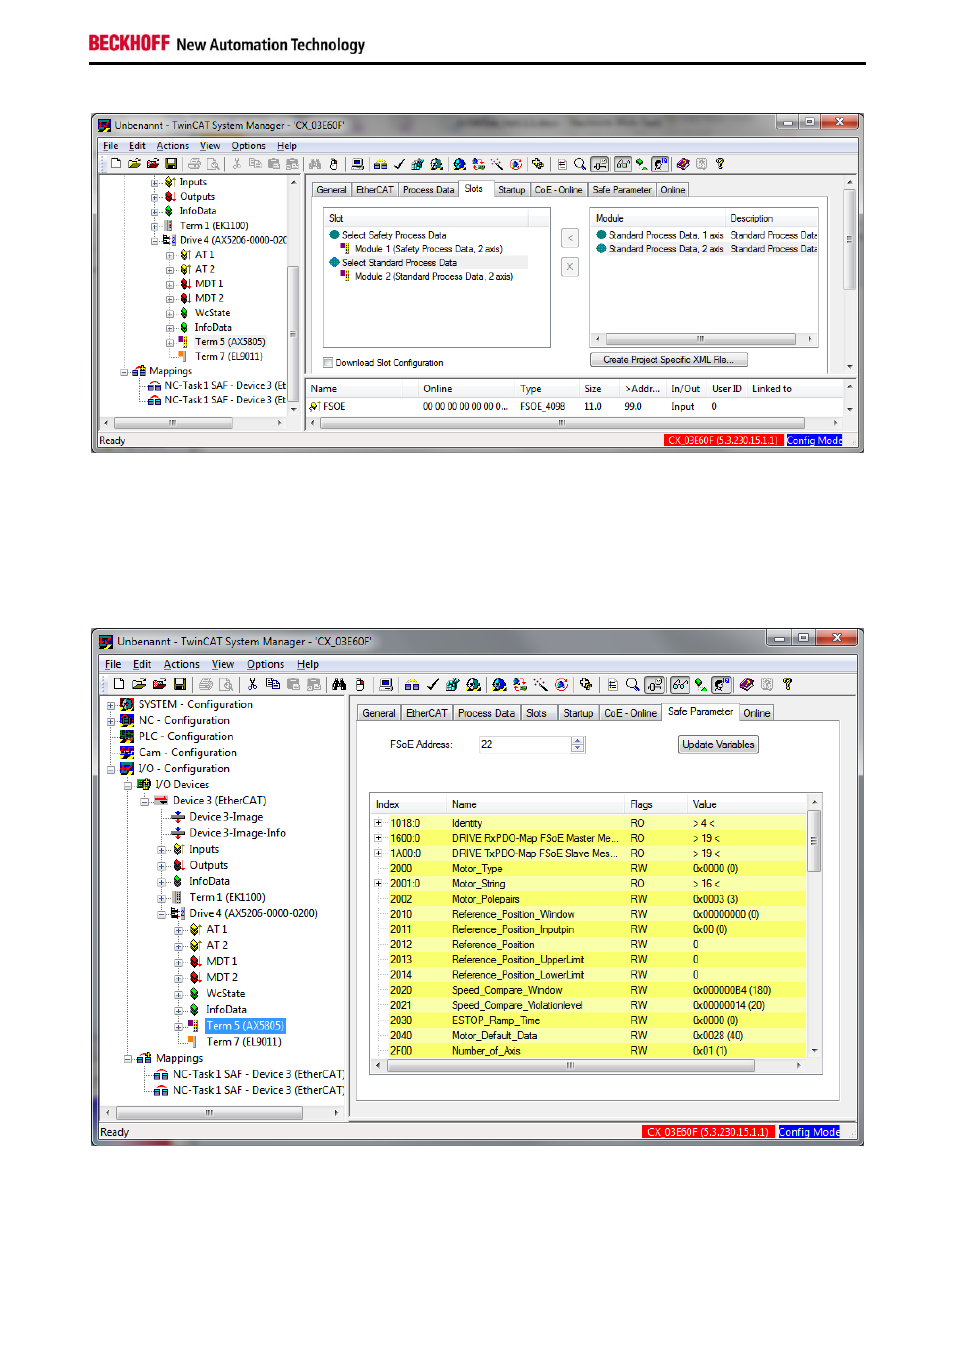Select WcState in Safe Parameter window tree
The image size is (954, 1350).
(x=225, y=994)
